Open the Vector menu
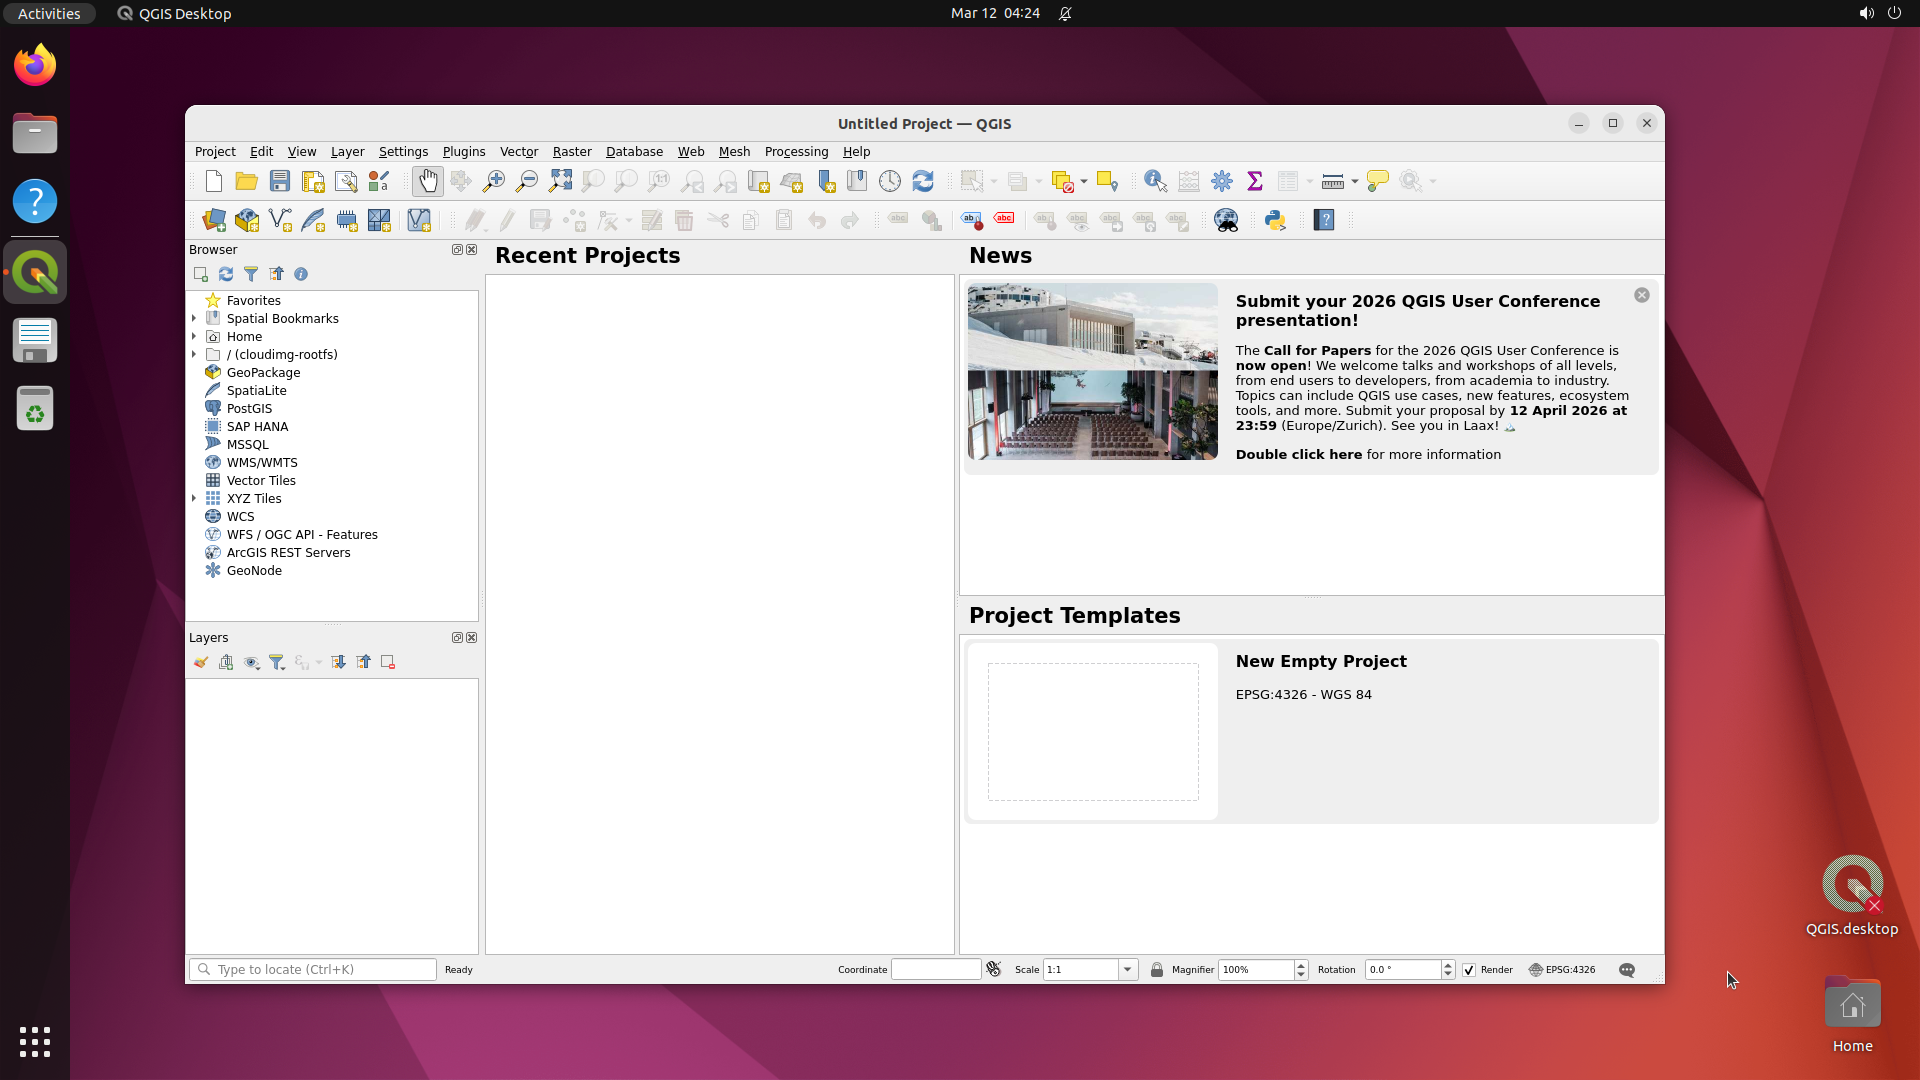The width and height of the screenshot is (1920, 1080). (518, 152)
